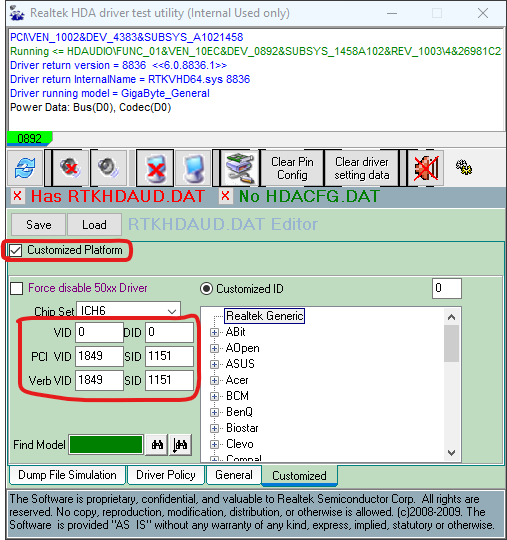
Task: Switch to the Driver Policy tab
Action: (x=166, y=475)
